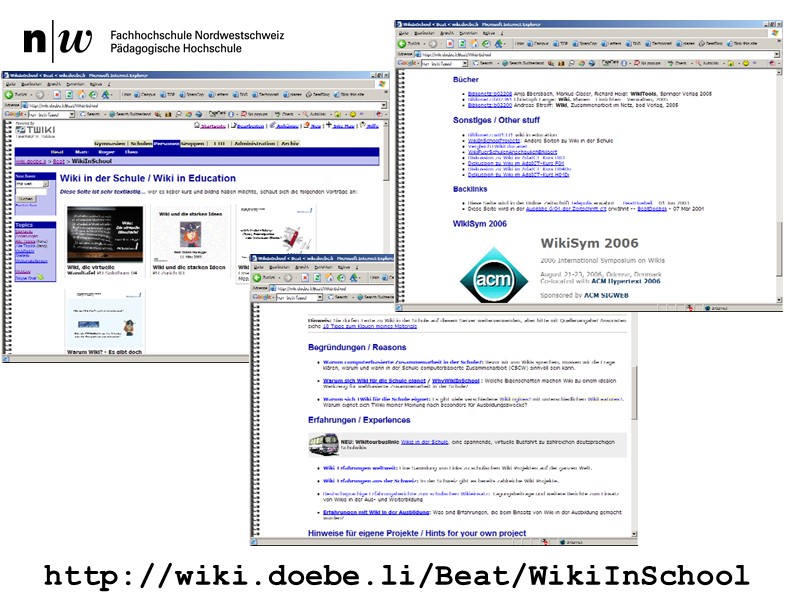Viewport: 800px width, 600px height.
Task: Open the Google search box dropdown
Action: point(71,111)
